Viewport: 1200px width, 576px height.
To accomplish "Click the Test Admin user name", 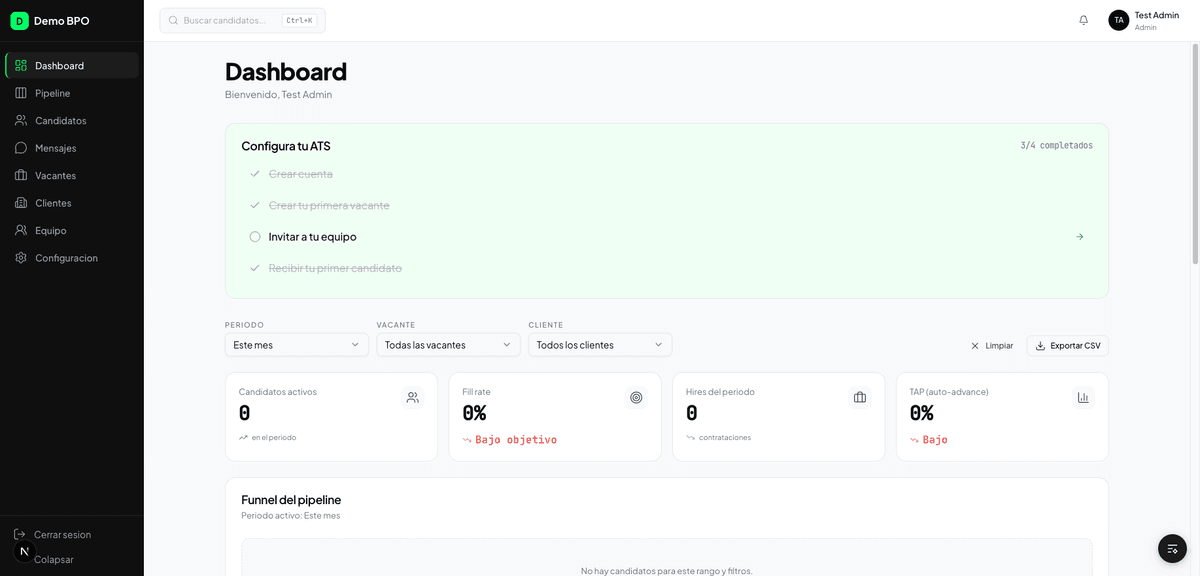I will [1156, 15].
